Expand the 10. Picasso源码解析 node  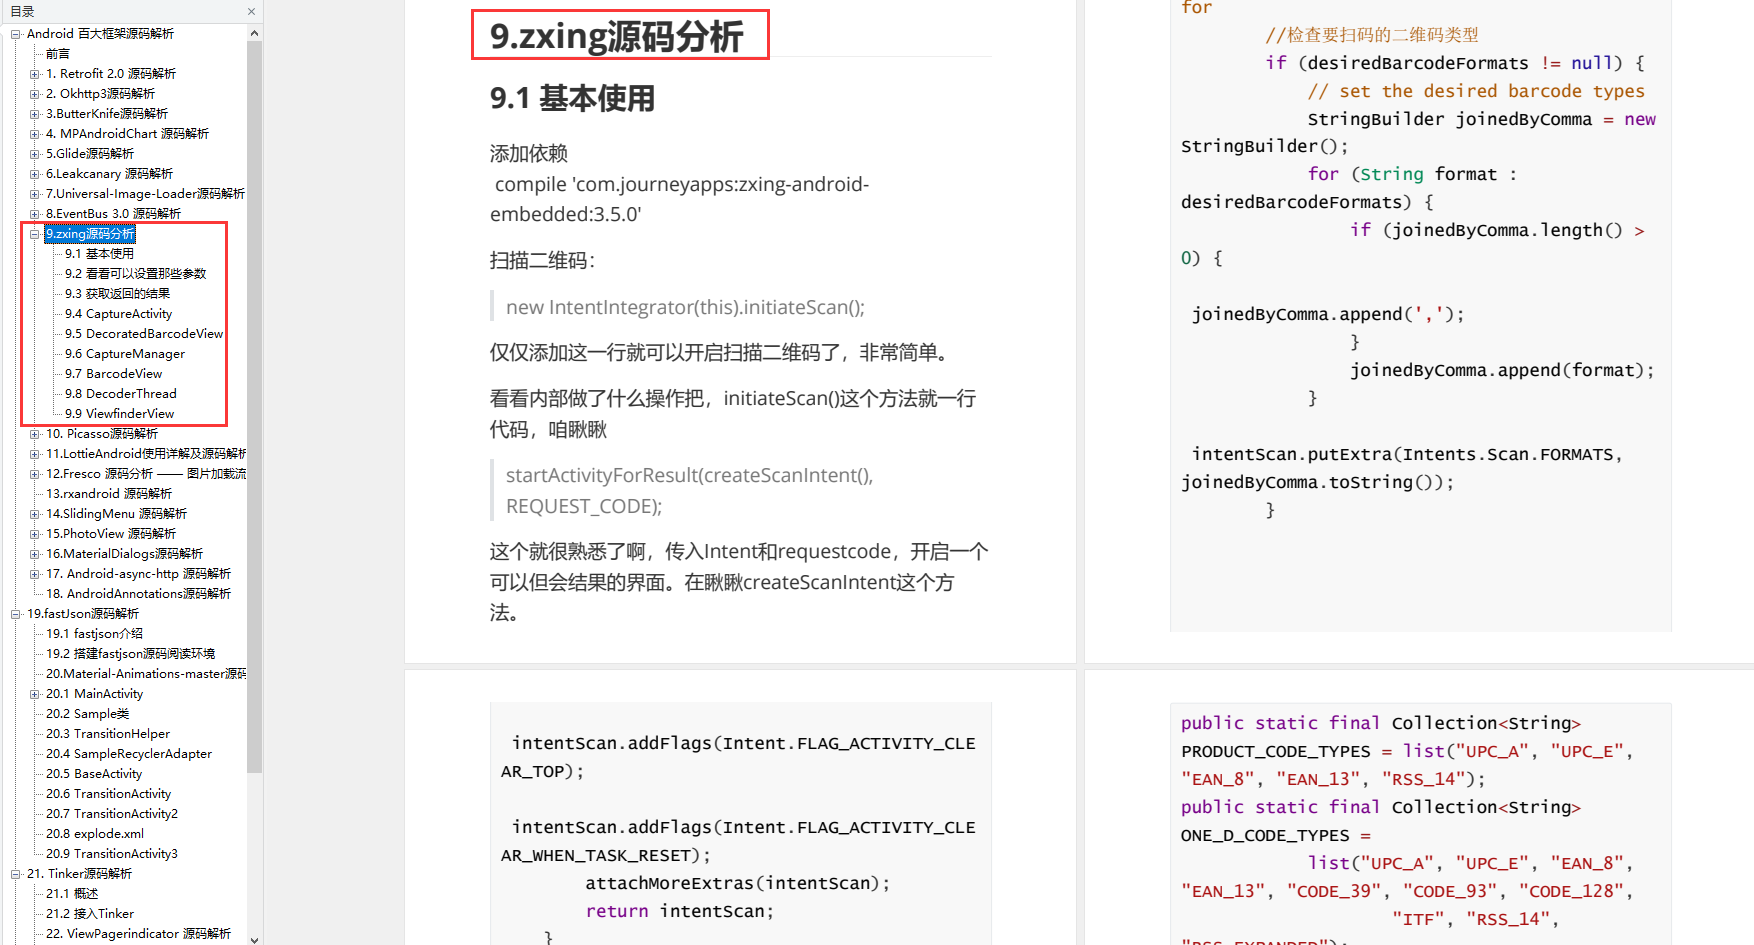35,434
